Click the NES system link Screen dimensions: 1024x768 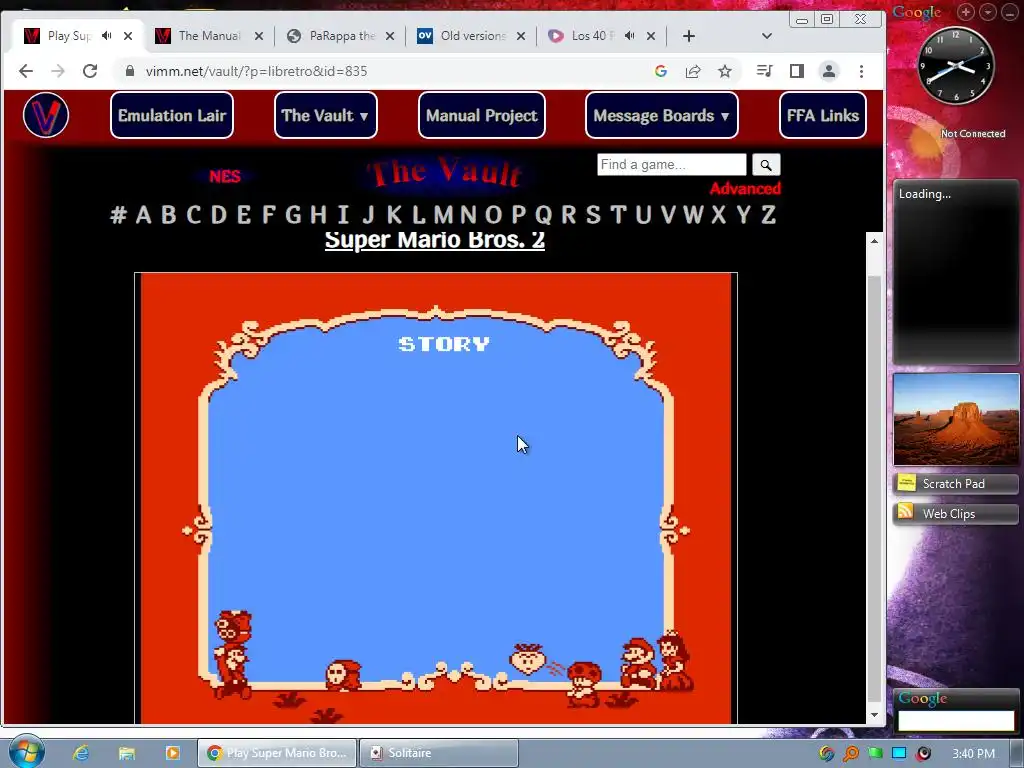click(x=225, y=176)
